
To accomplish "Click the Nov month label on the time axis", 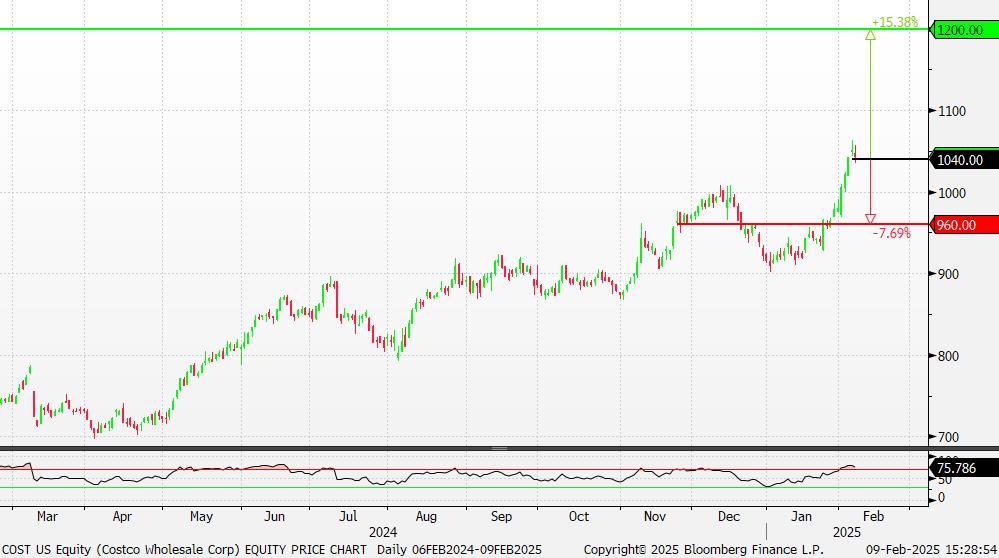I will (x=654, y=517).
